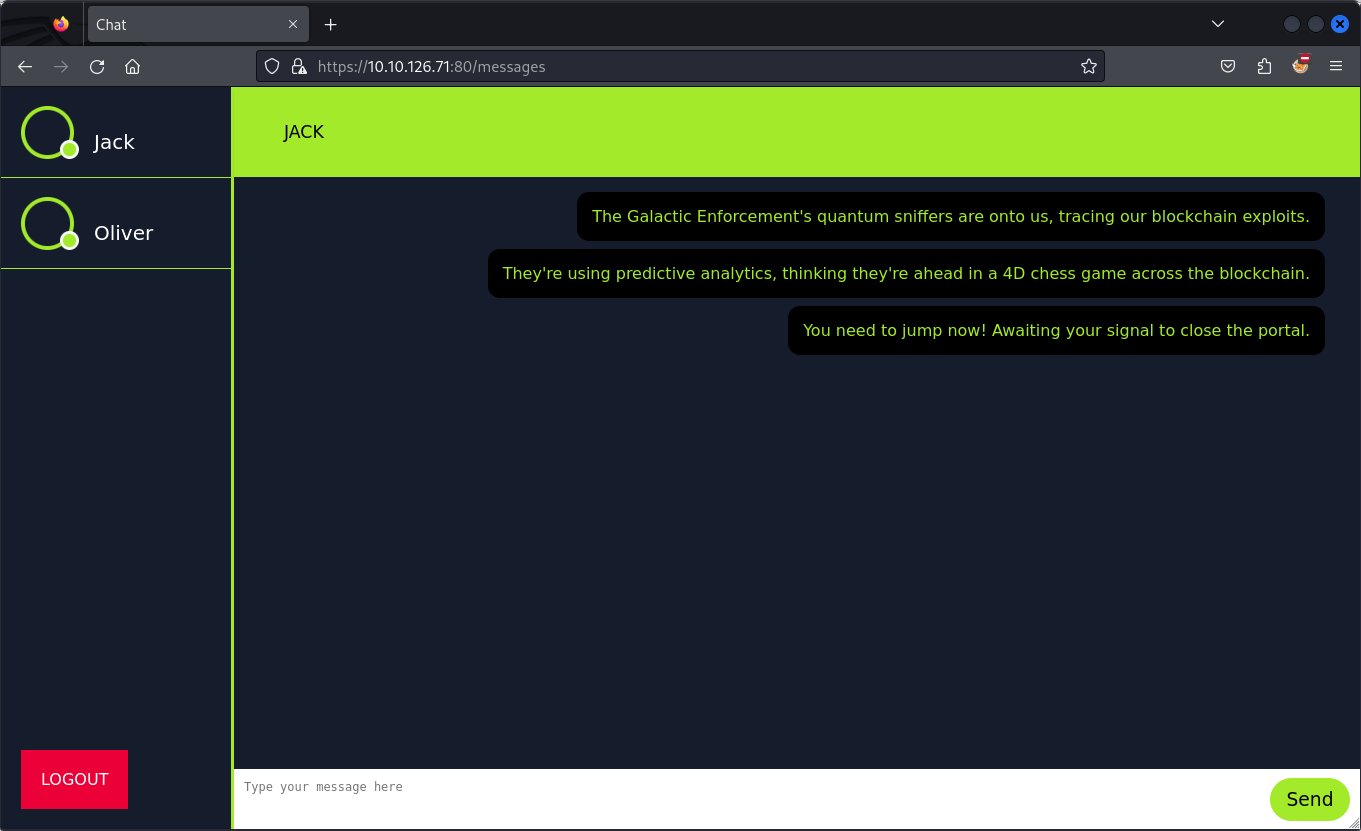Click Jack's avatar circle in sidebar
The width and height of the screenshot is (1361, 831).
point(47,132)
